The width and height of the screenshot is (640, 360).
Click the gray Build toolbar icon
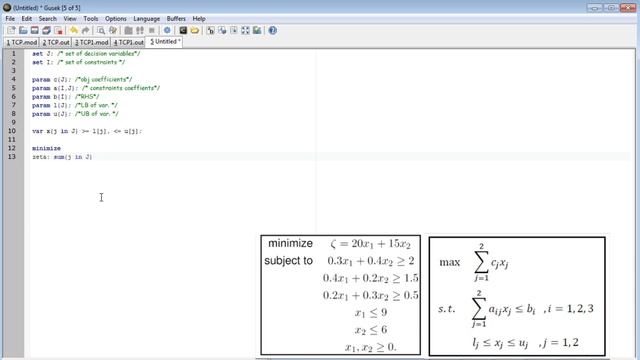click(140, 30)
